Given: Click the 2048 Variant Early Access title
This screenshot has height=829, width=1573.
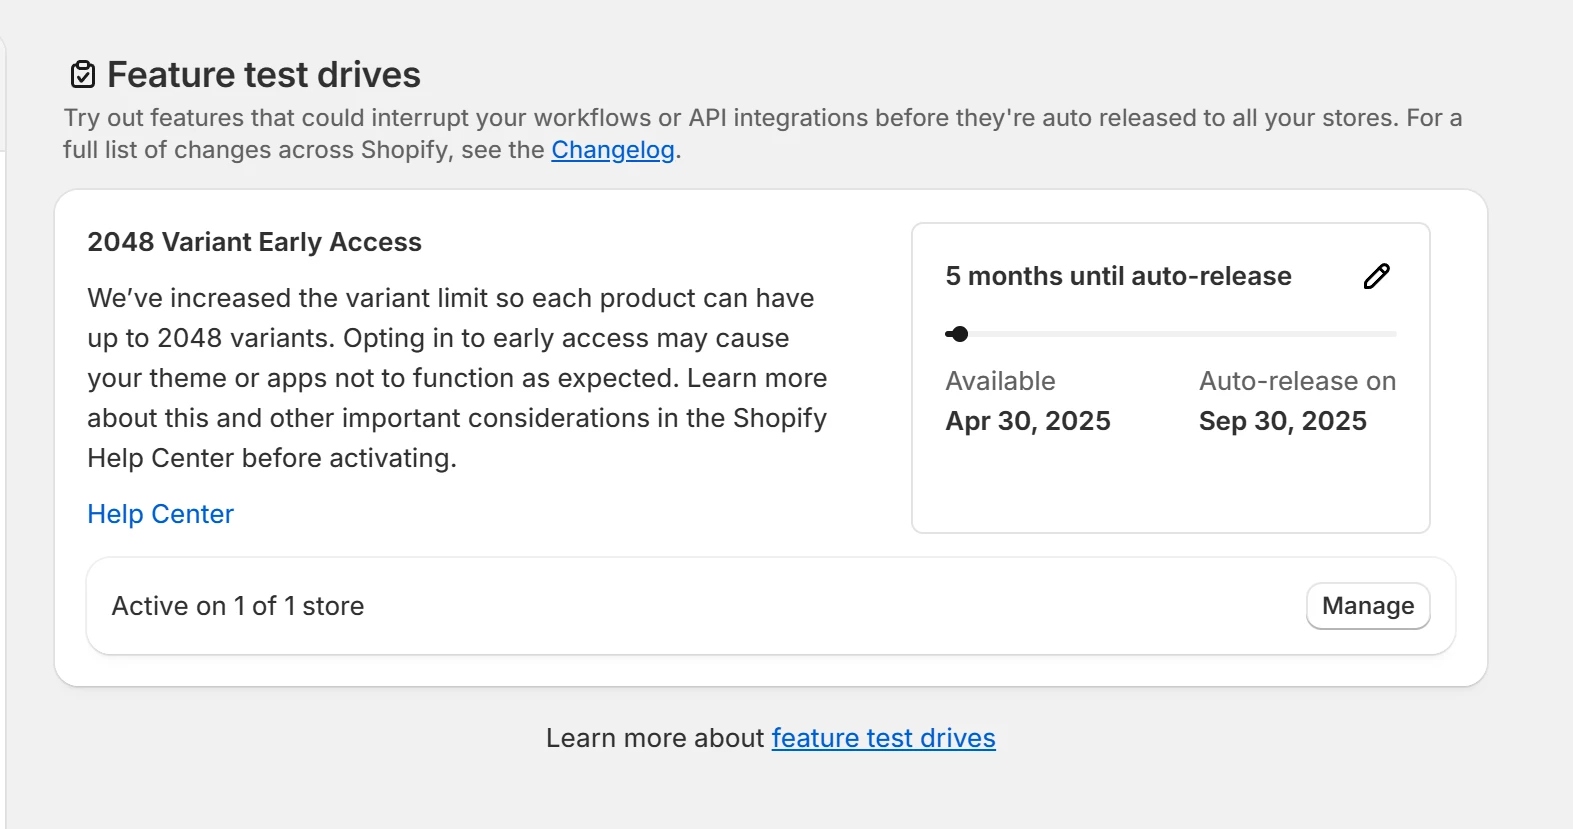Looking at the screenshot, I should [x=254, y=242].
